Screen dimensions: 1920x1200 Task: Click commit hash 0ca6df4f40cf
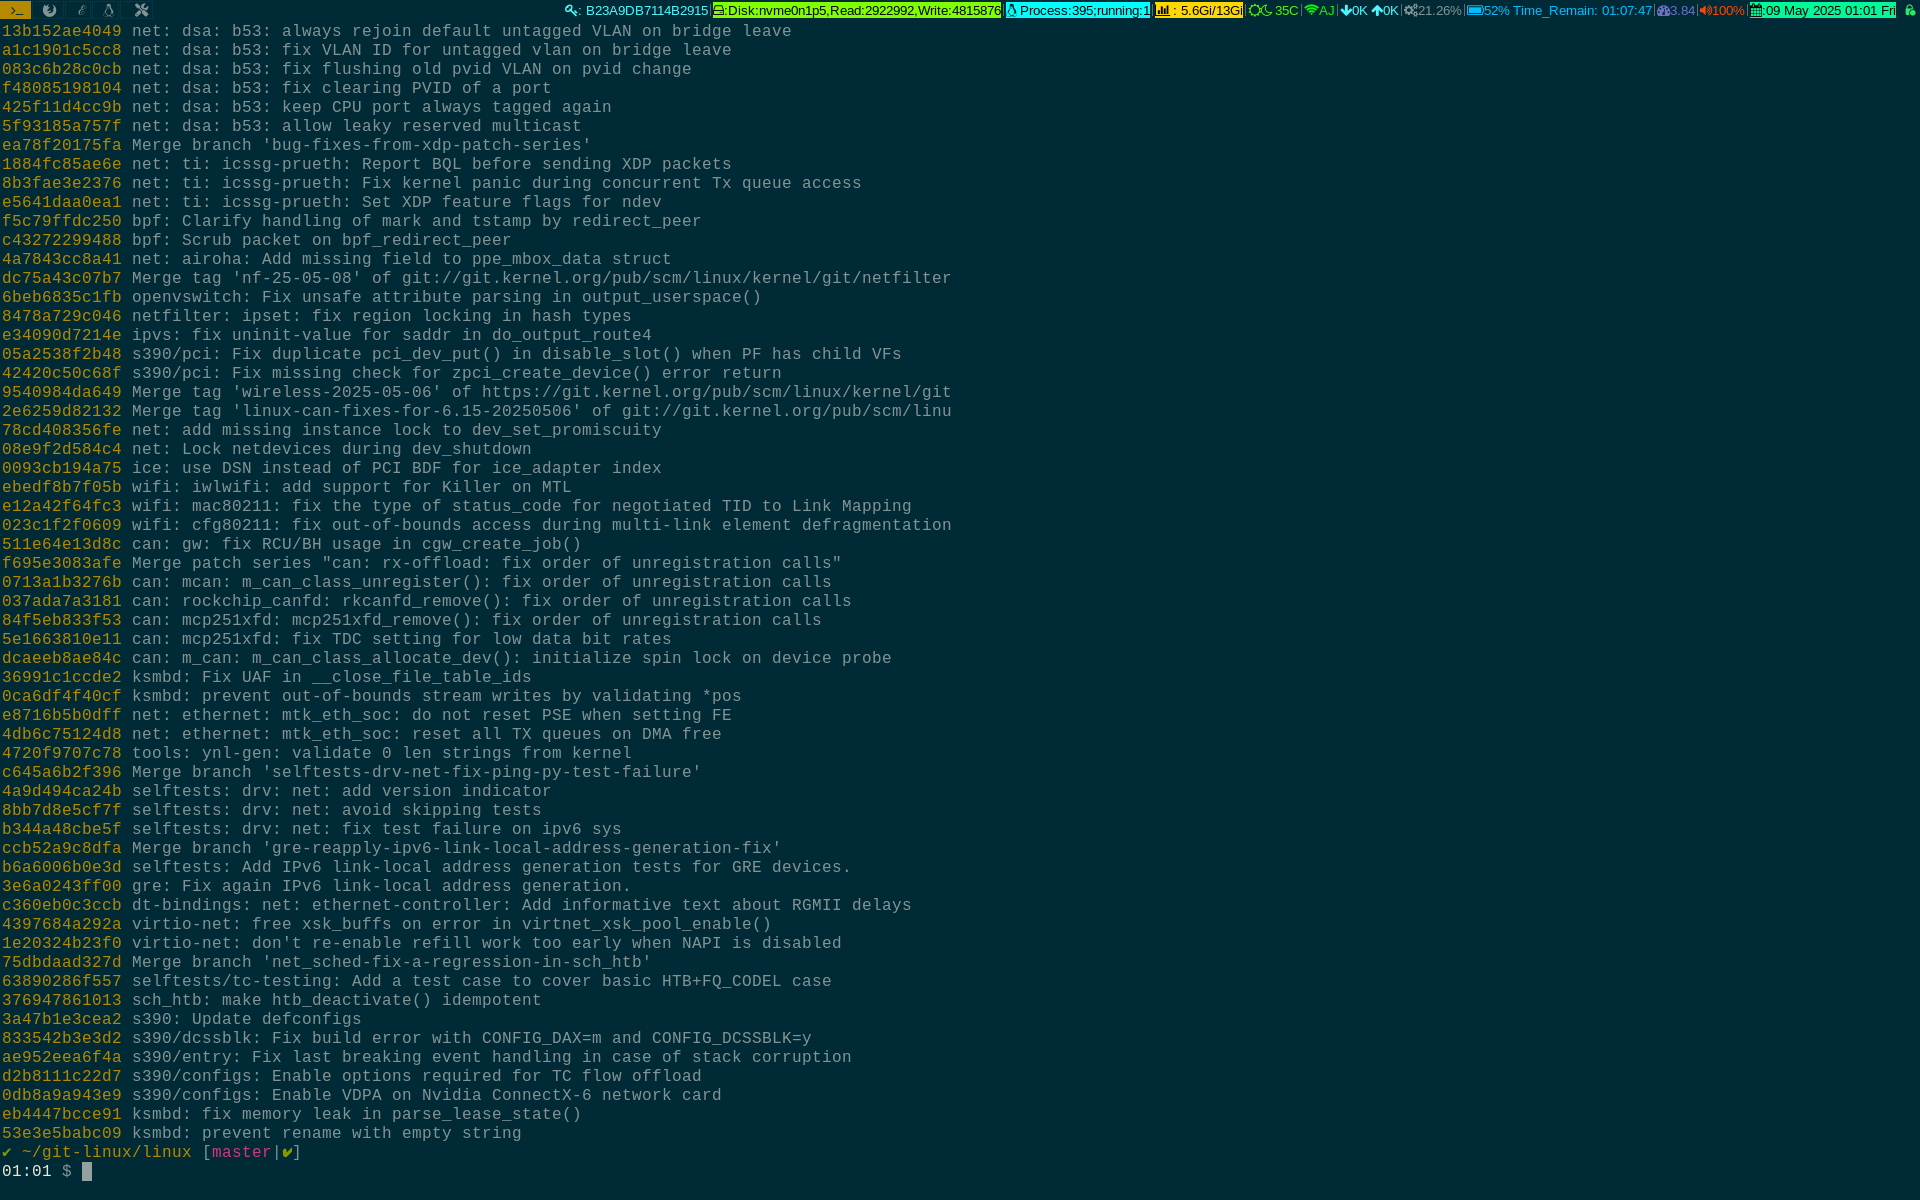[x=61, y=696]
